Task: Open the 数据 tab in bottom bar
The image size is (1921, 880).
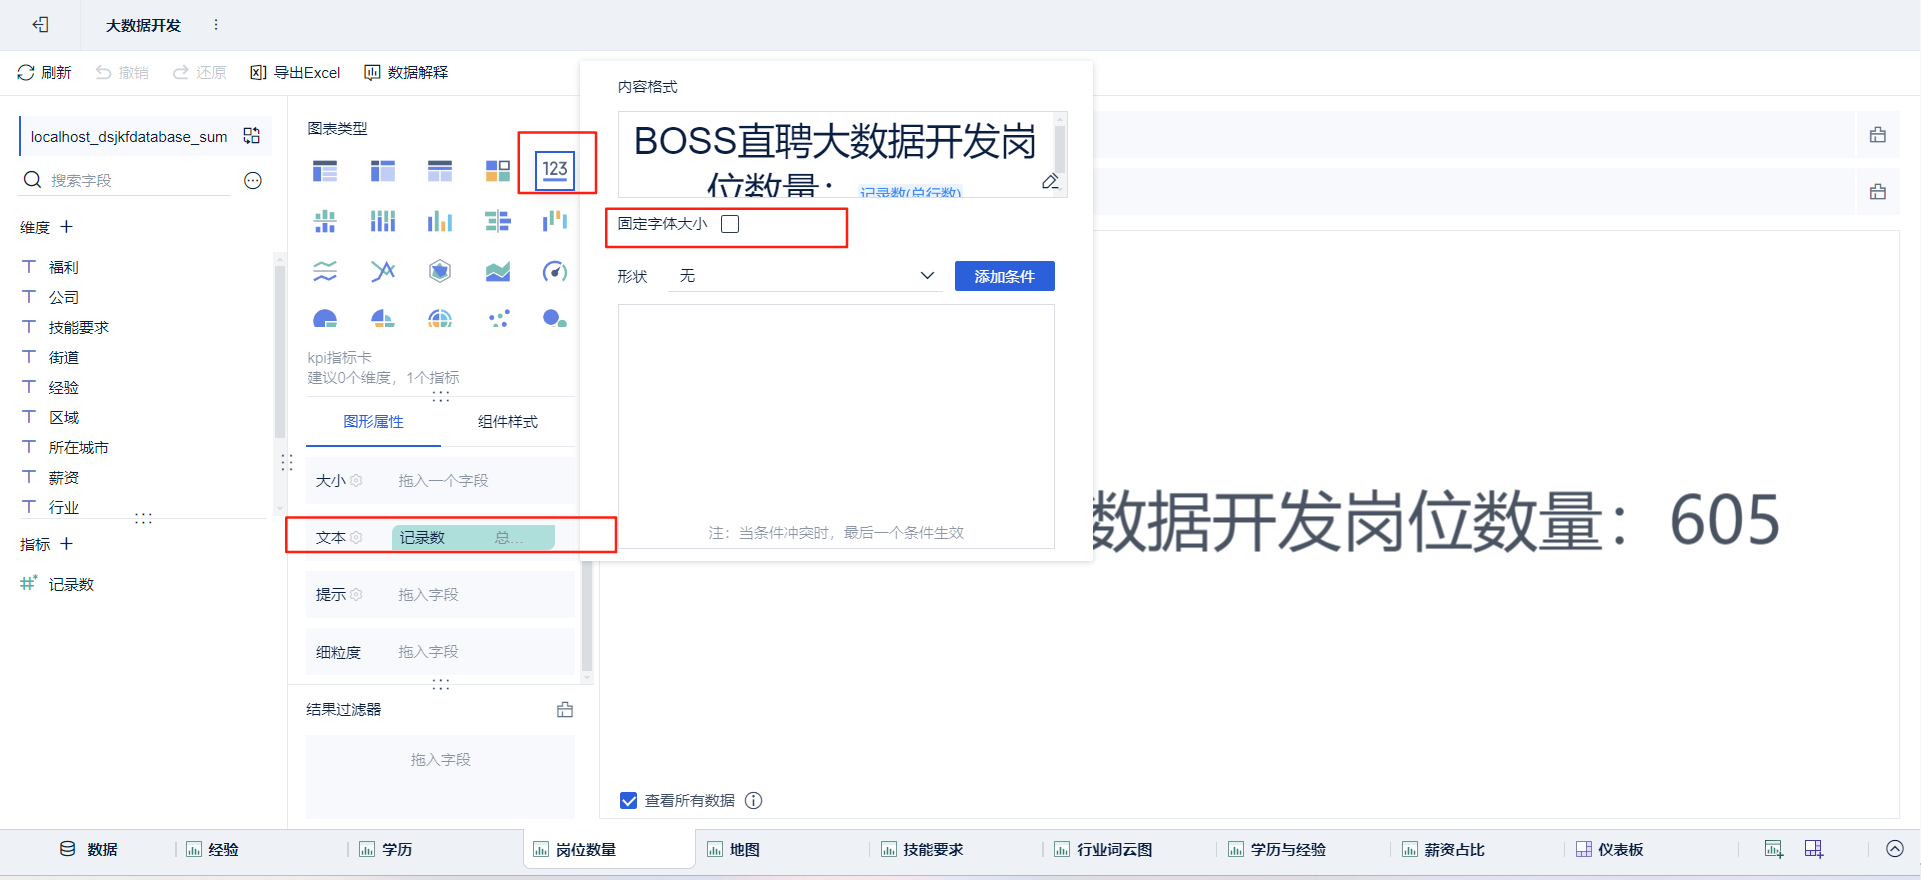Action: coord(88,849)
